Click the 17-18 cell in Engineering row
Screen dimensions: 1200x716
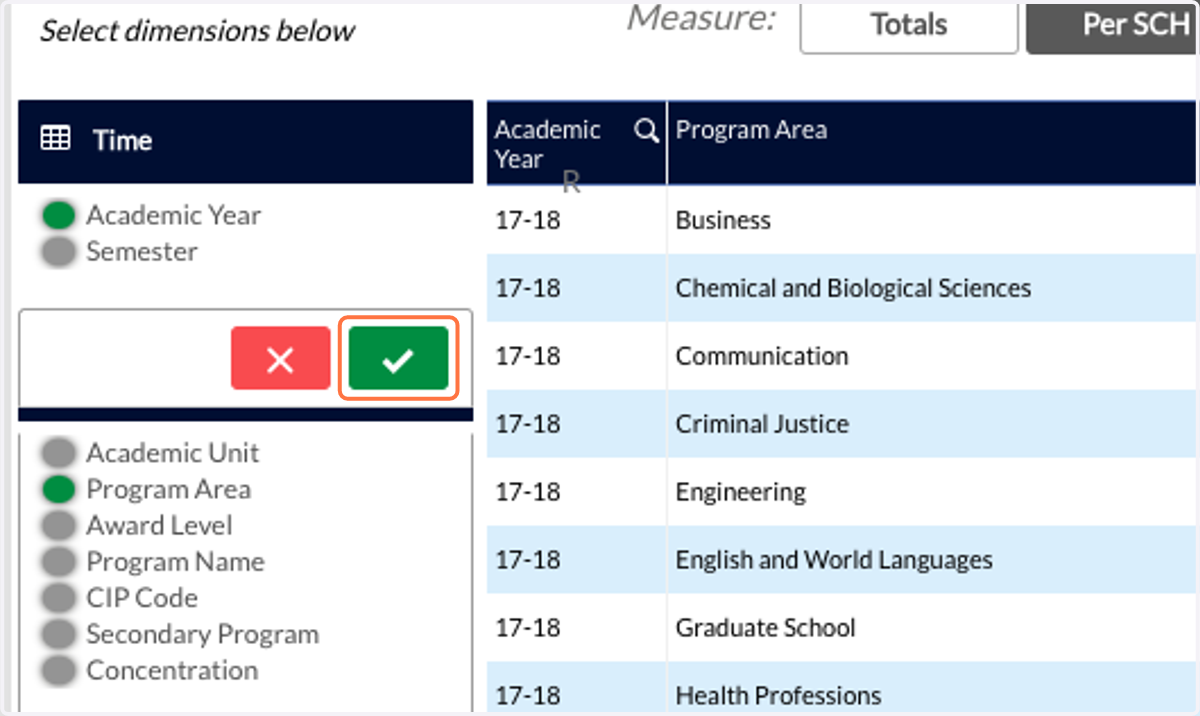(x=577, y=492)
